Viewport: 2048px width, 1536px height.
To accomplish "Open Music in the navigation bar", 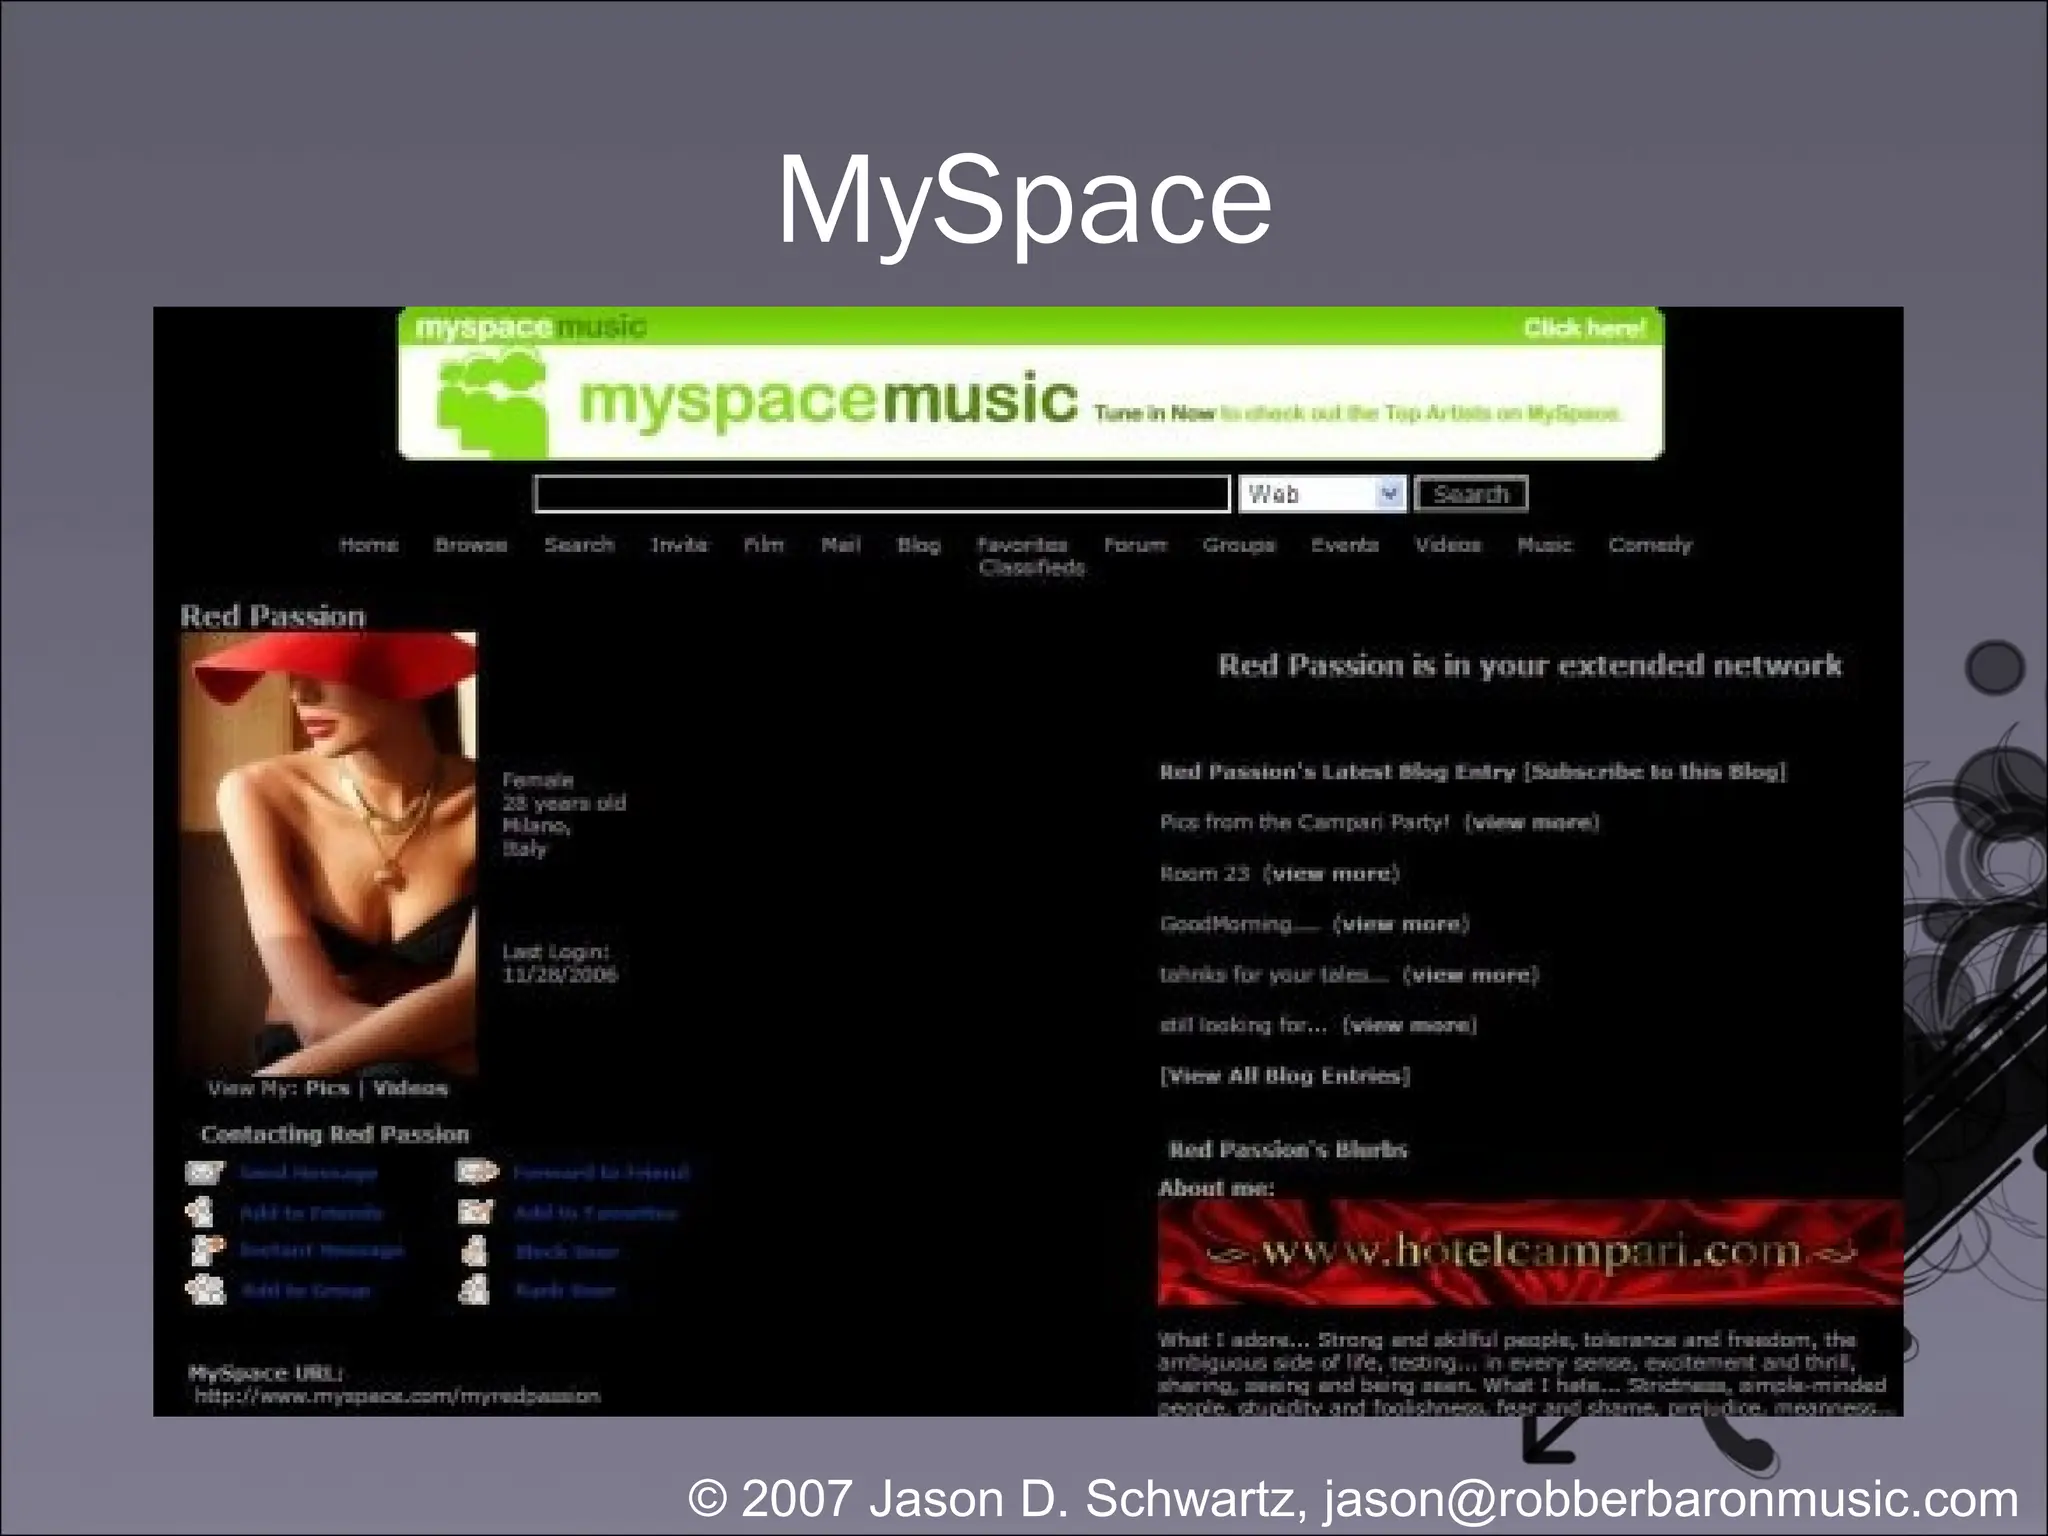I will (x=1544, y=545).
